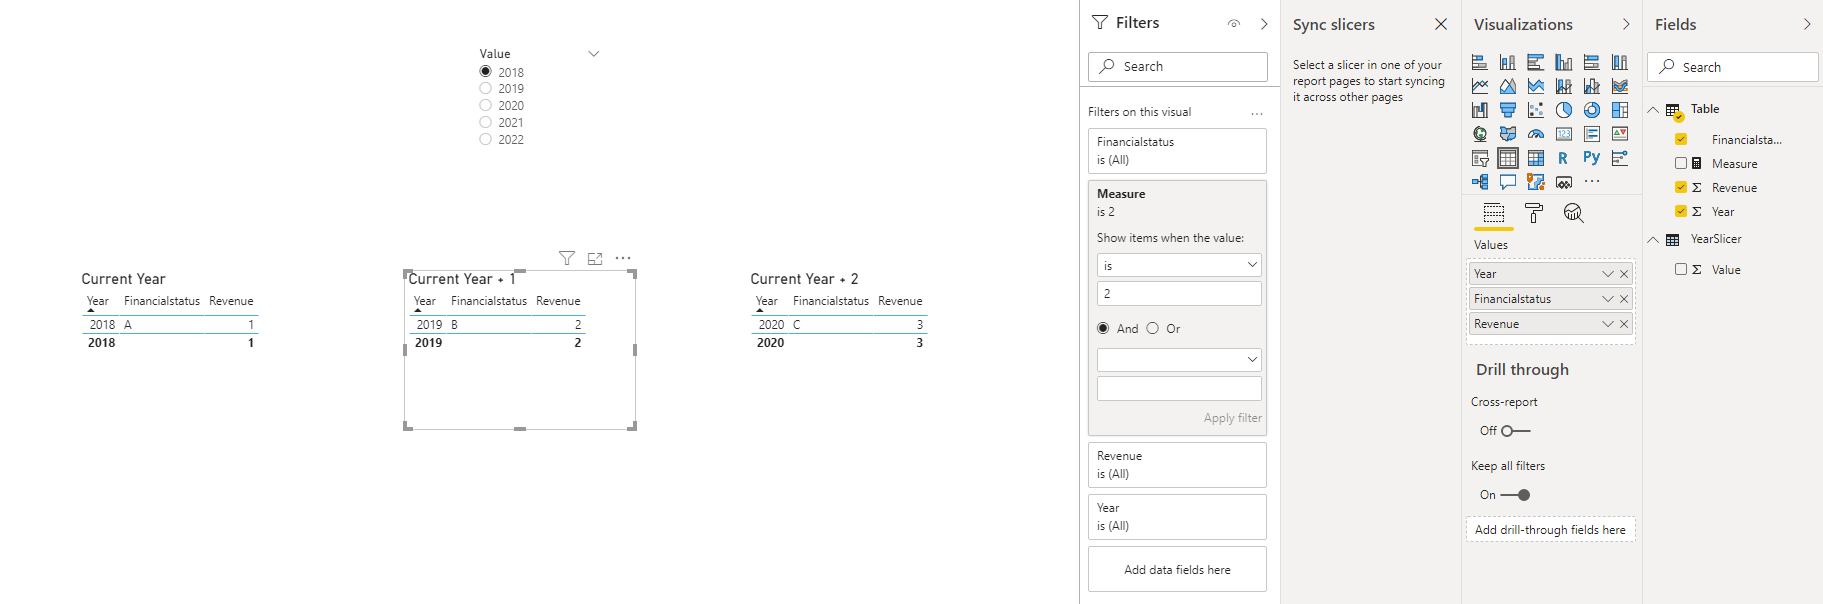Collapse the Table group in Fields
1823x604 pixels.
click(1653, 110)
